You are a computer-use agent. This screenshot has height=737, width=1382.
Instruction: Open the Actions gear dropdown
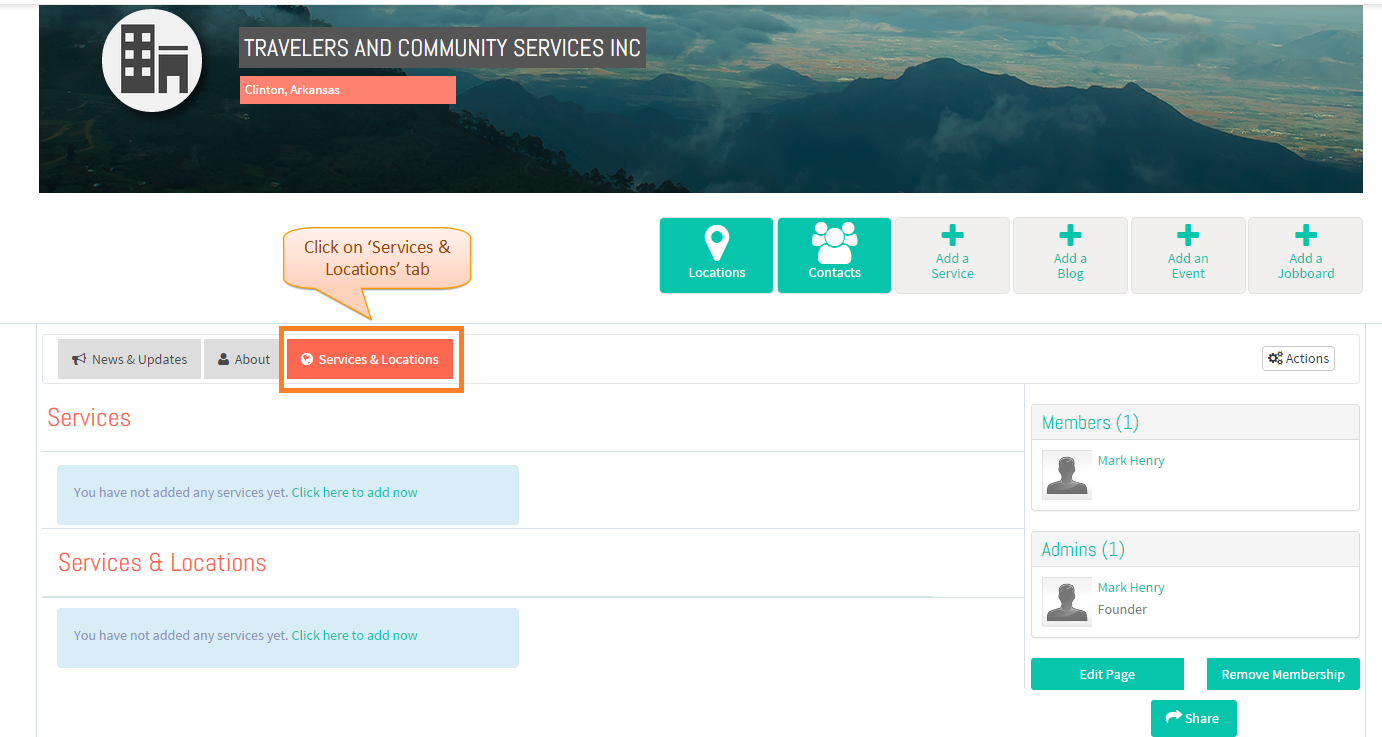coord(1298,358)
